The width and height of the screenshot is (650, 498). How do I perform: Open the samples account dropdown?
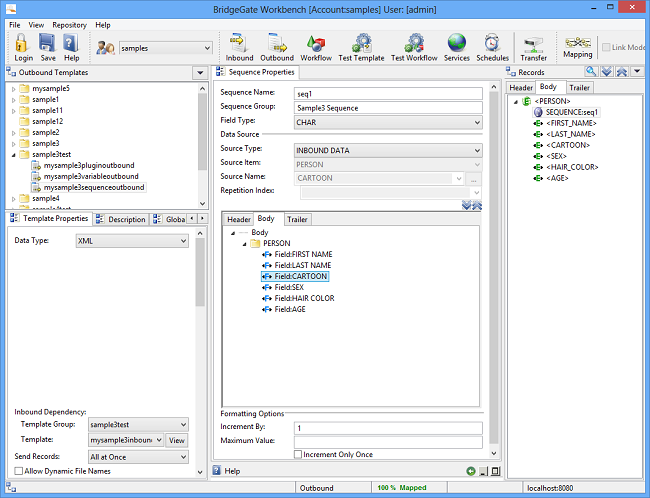click(207, 48)
